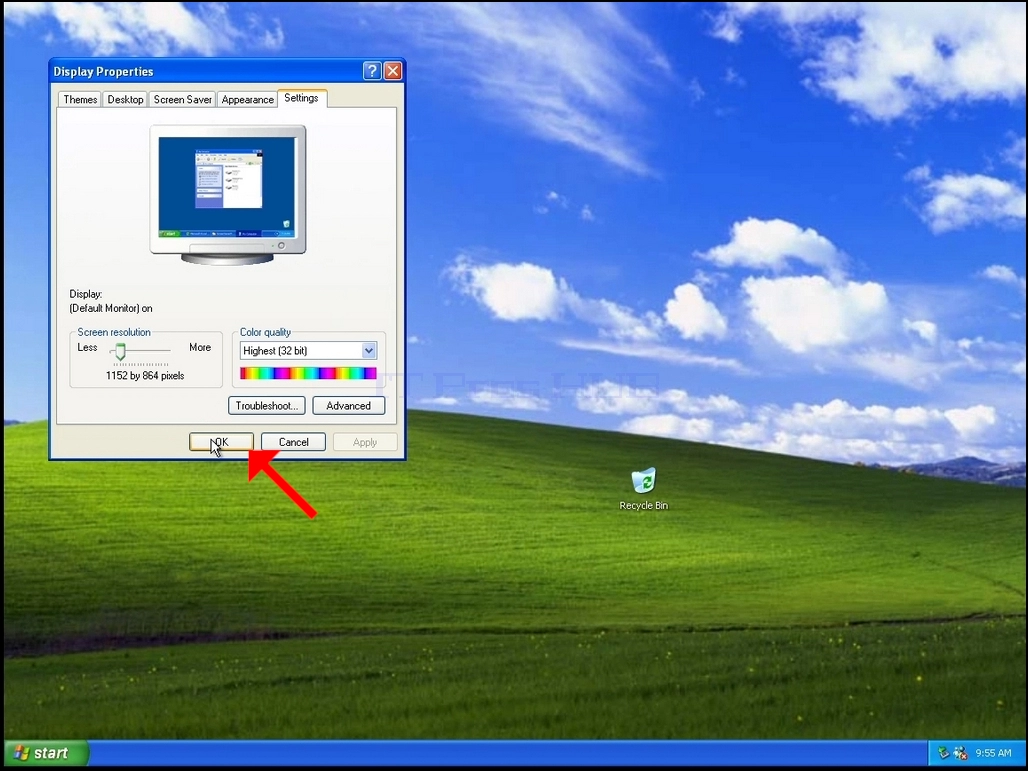
Task: Open the Appearance tab
Action: pos(247,99)
